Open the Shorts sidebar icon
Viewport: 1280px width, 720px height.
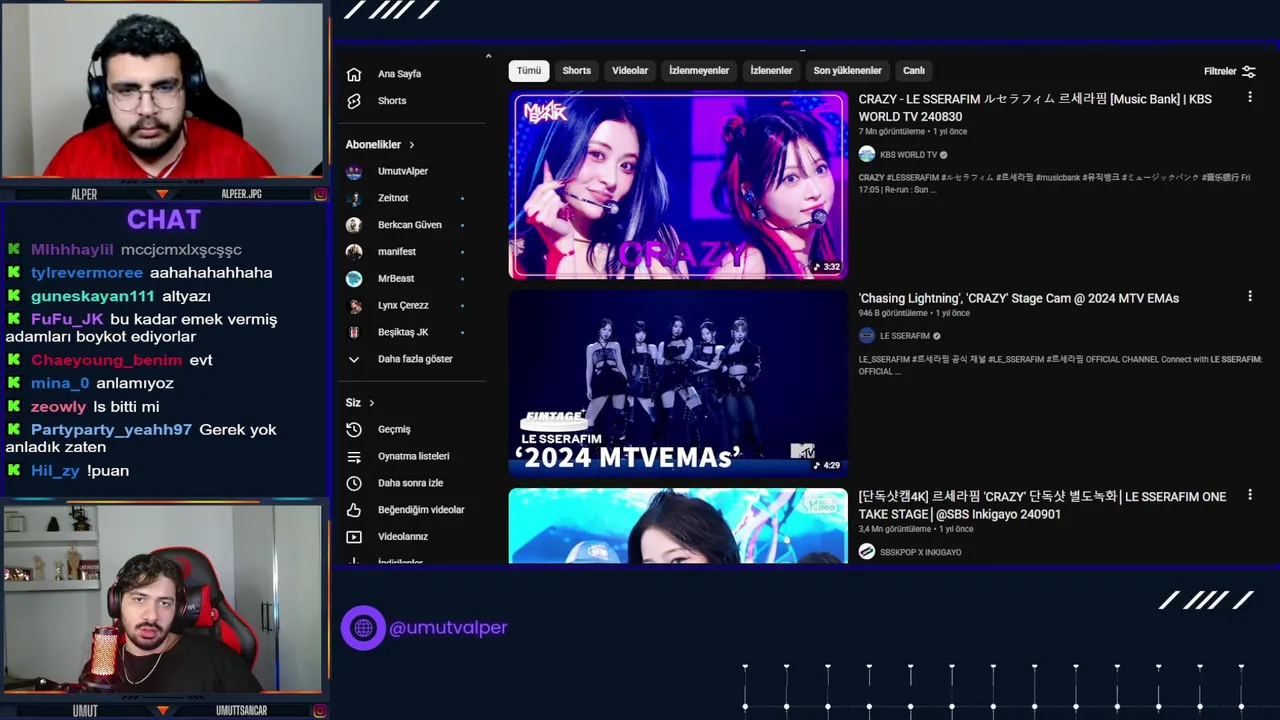click(354, 101)
